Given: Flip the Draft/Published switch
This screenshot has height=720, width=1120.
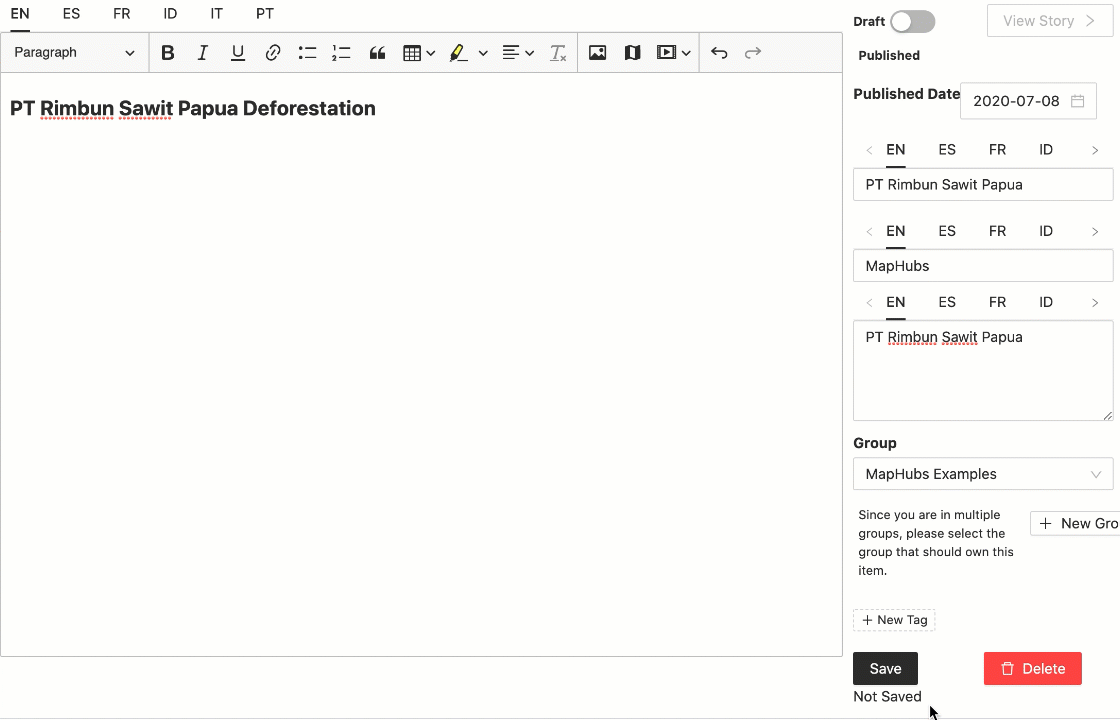Looking at the screenshot, I should point(913,21).
